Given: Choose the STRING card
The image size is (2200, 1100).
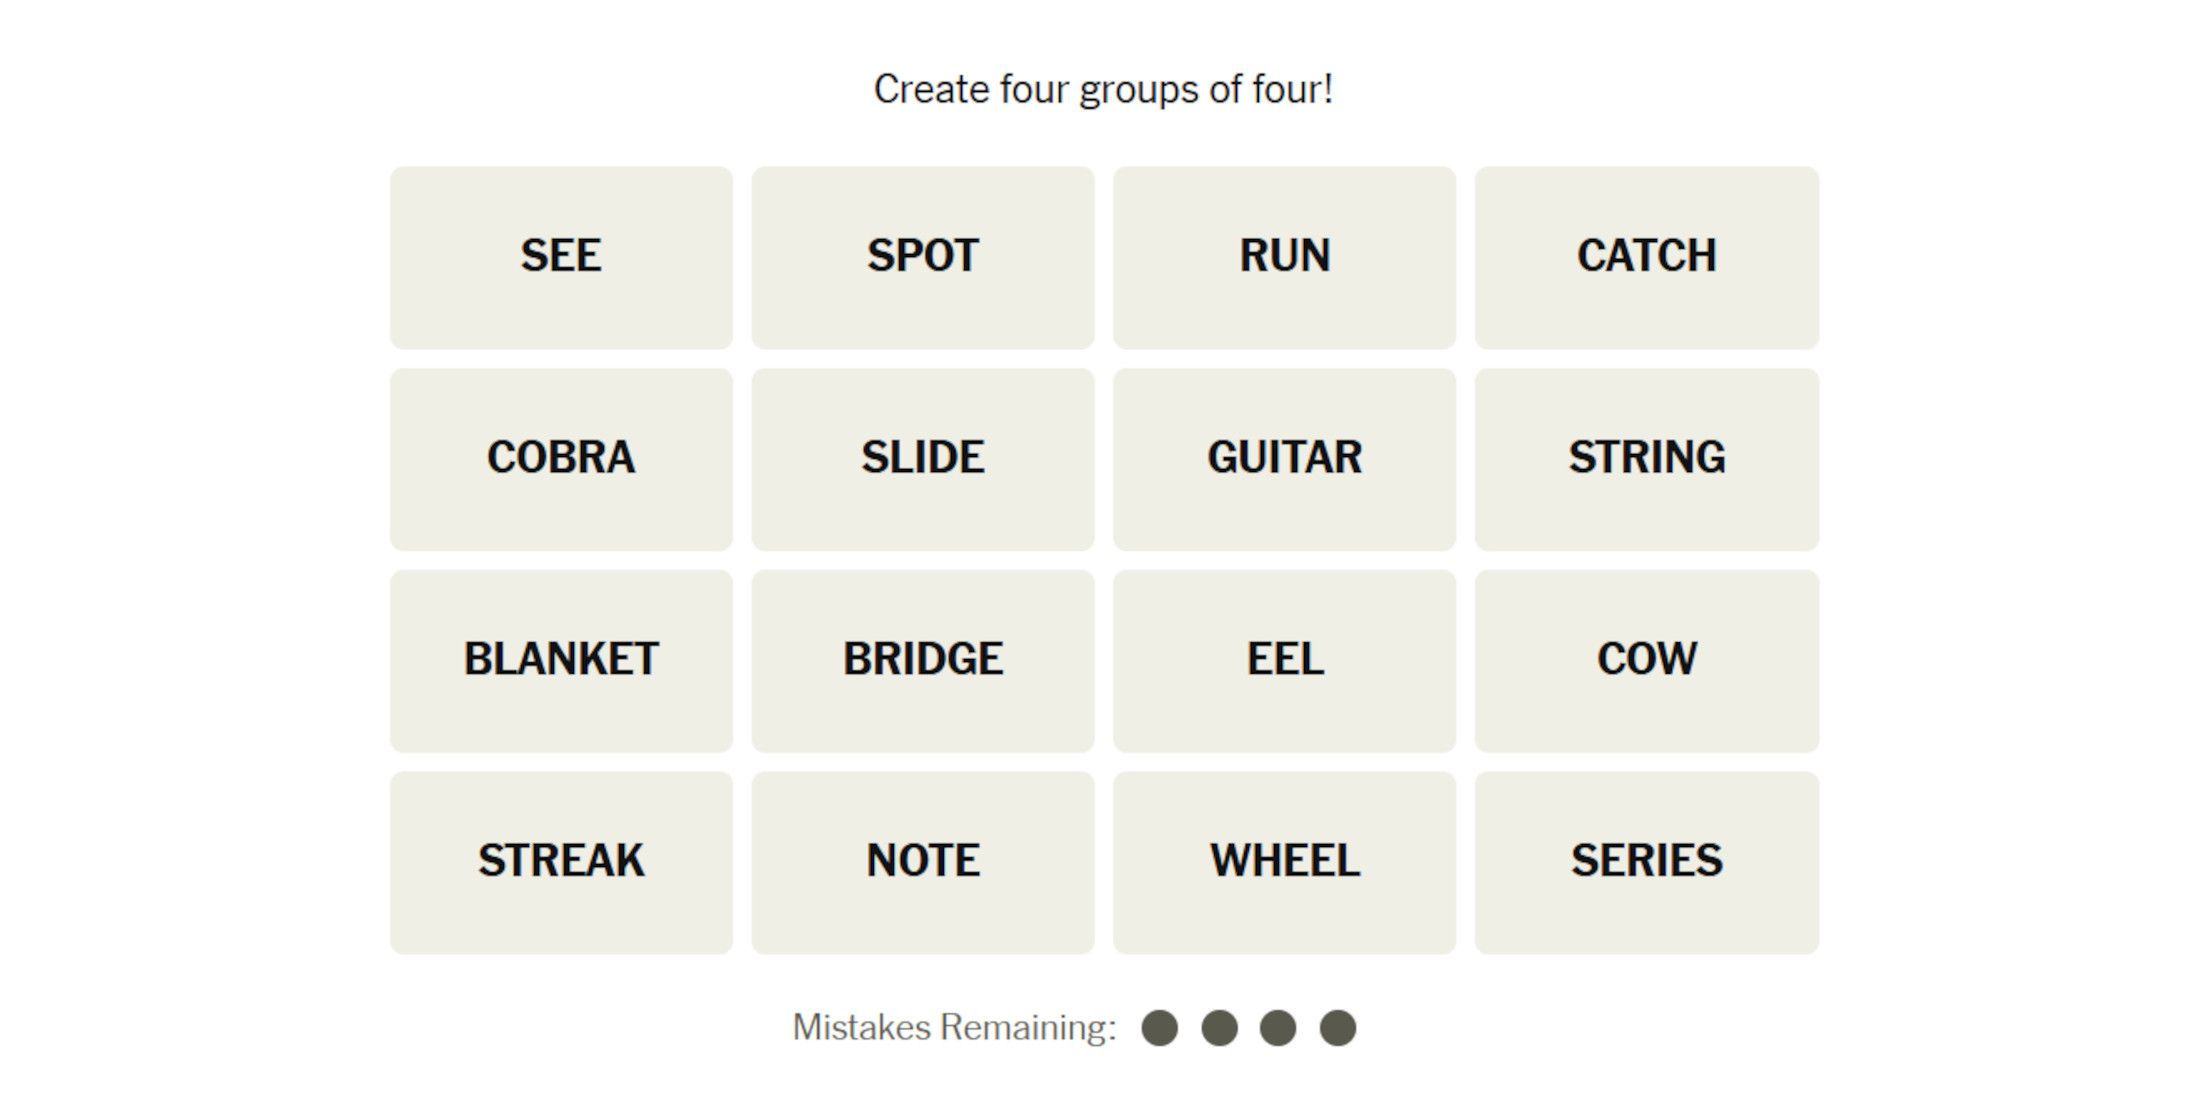Looking at the screenshot, I should pos(1647,459).
